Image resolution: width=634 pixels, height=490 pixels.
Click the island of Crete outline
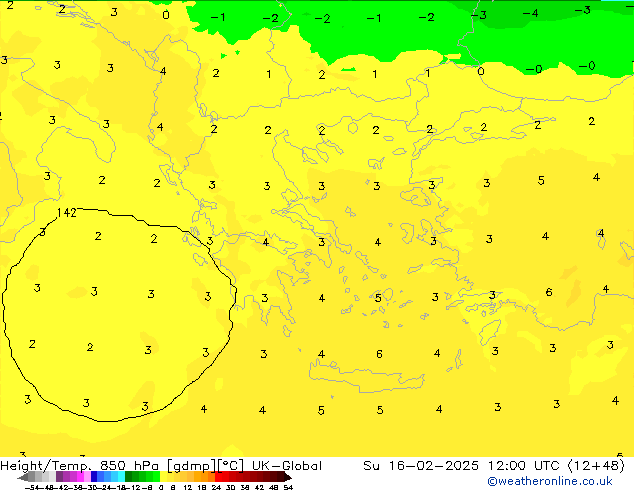tap(367, 376)
